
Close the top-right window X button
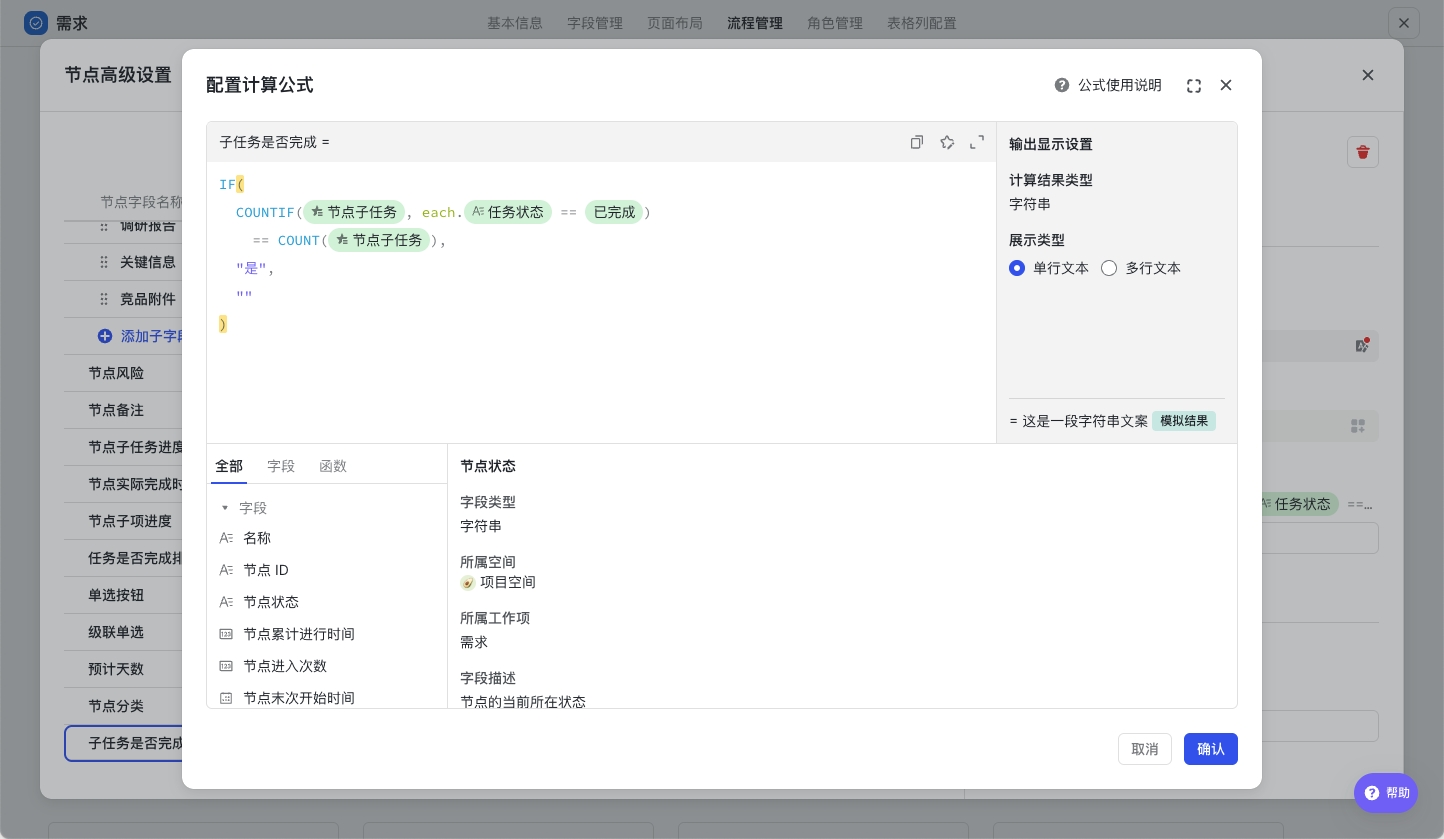[1404, 23]
